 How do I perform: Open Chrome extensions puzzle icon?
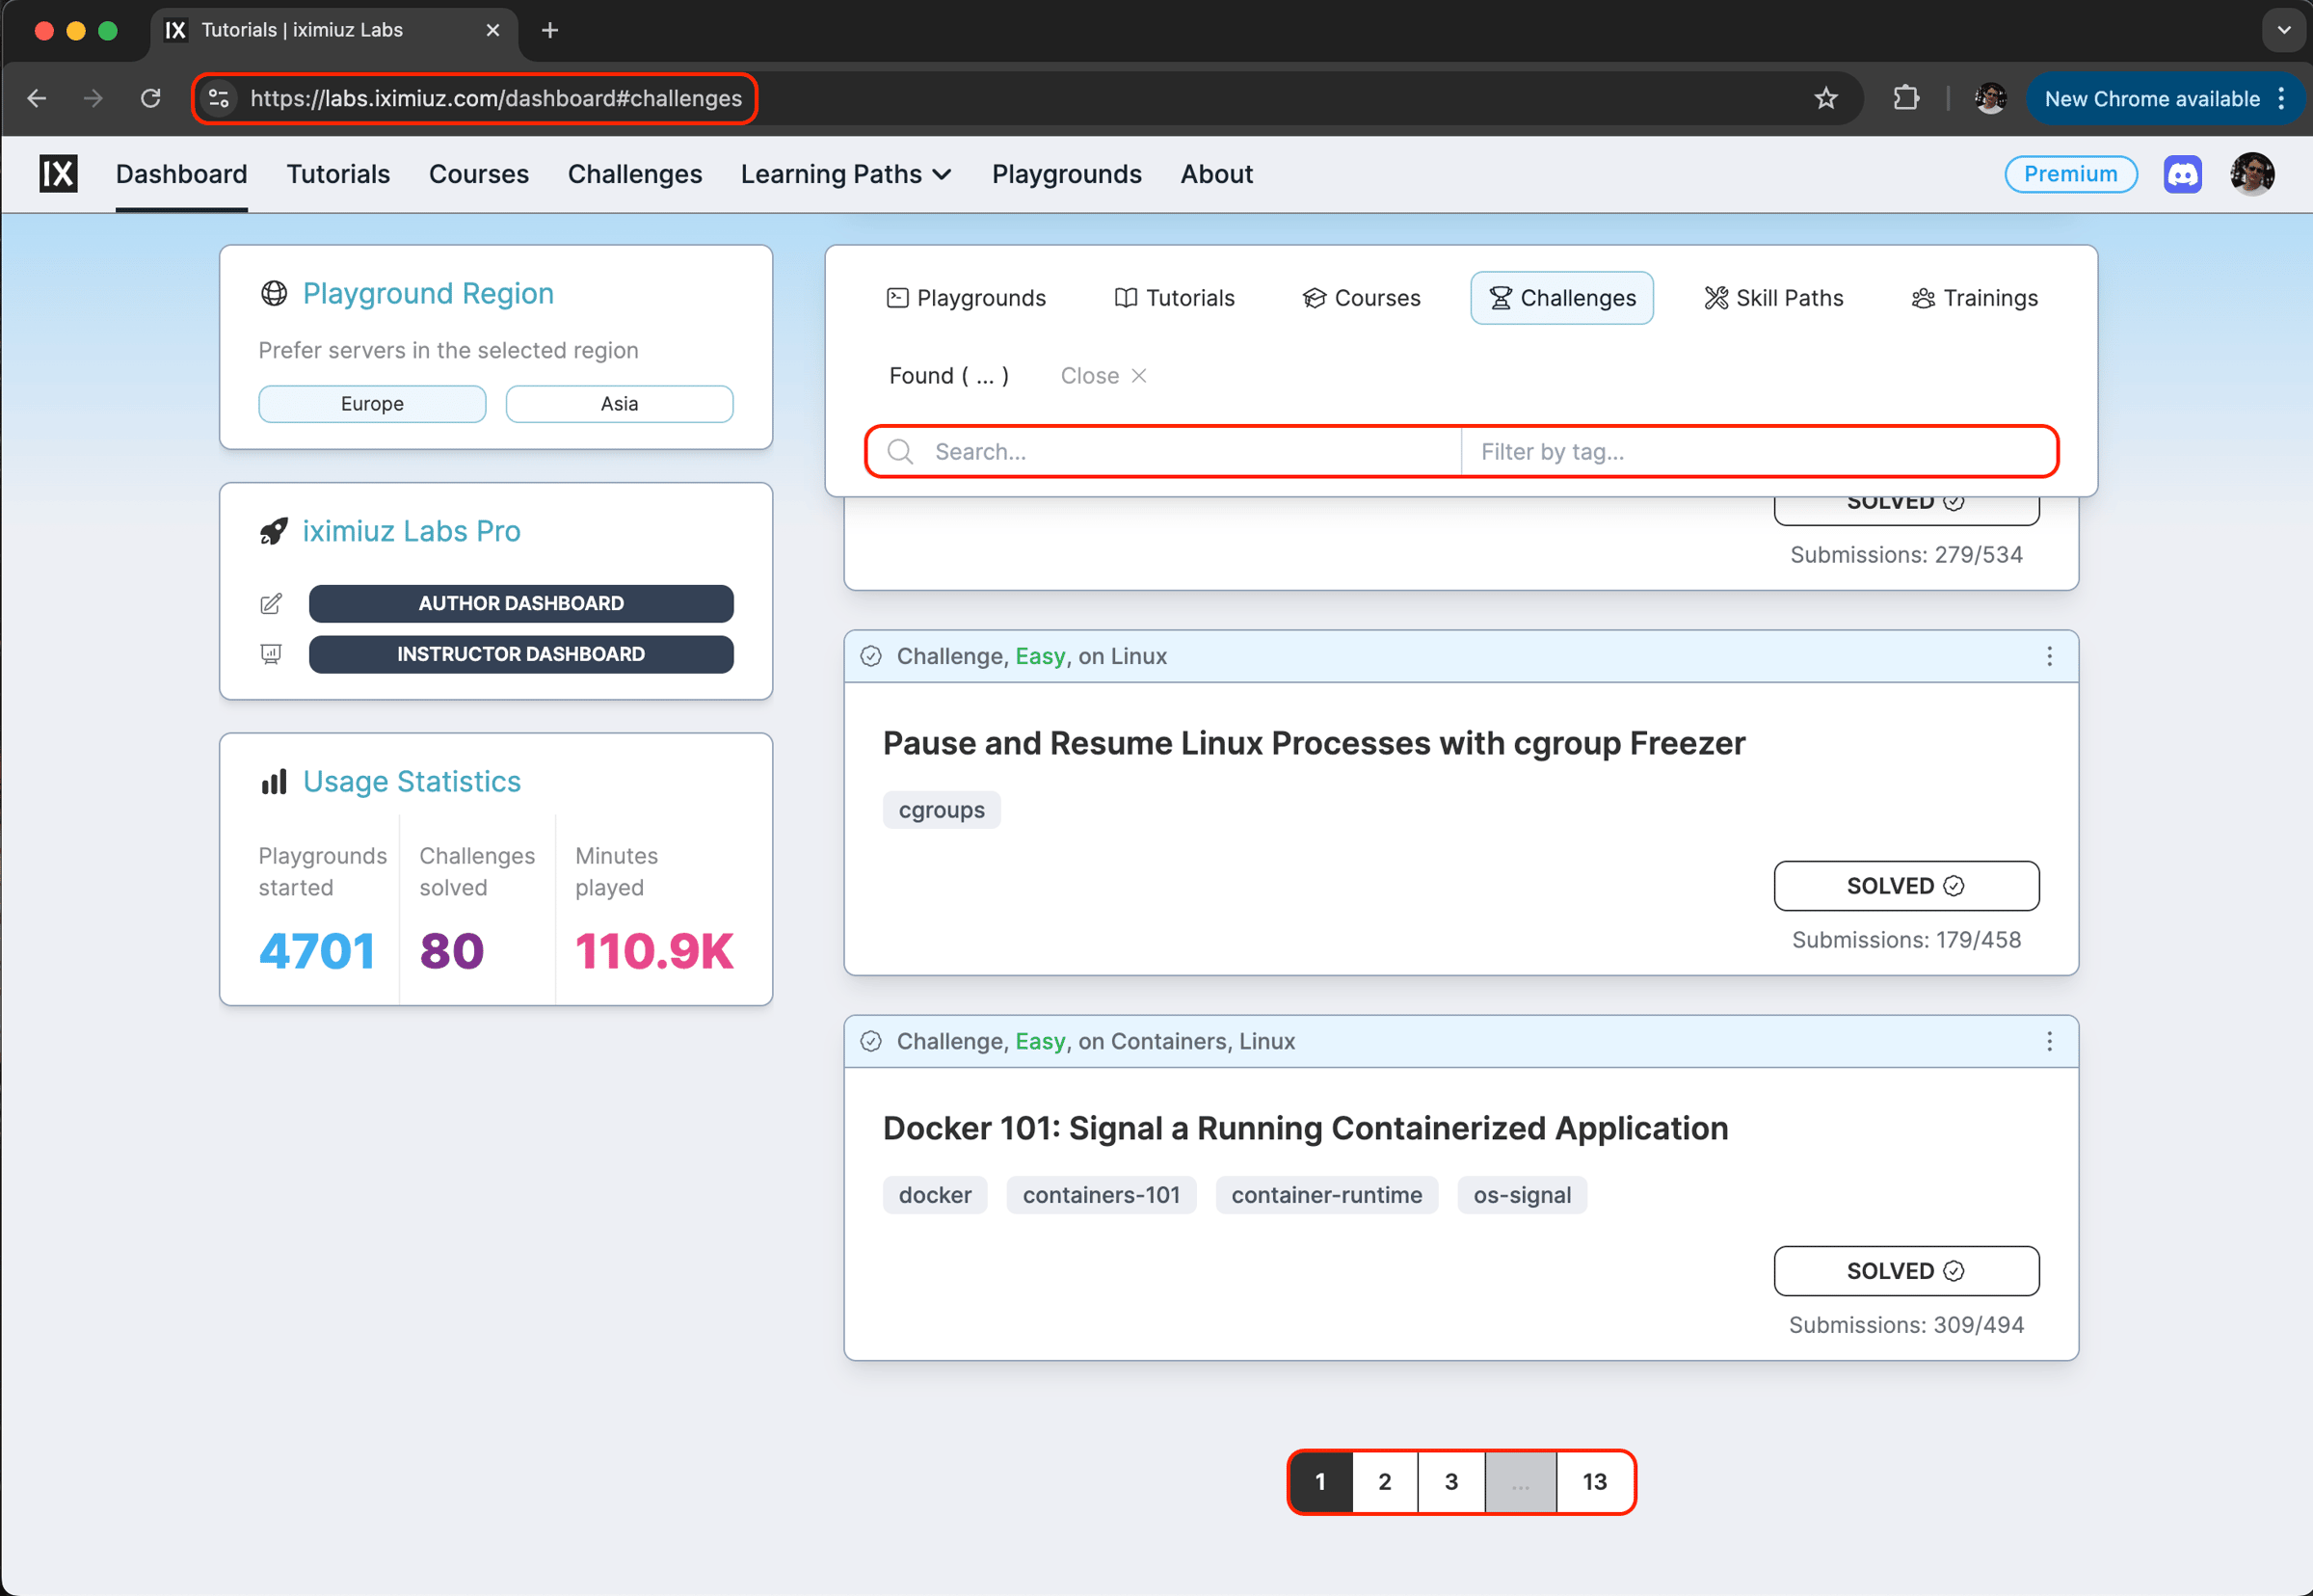[x=1906, y=98]
